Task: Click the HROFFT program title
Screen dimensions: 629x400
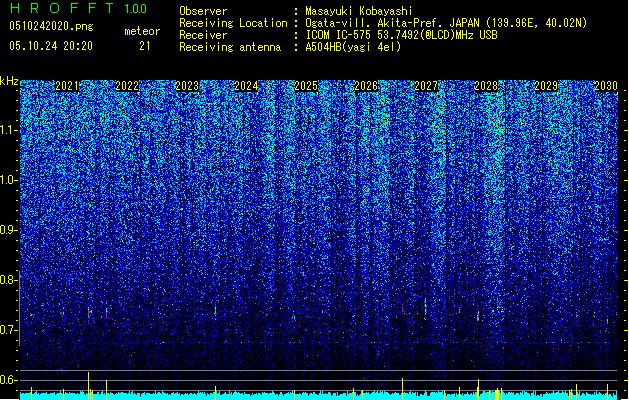Action: pos(62,8)
